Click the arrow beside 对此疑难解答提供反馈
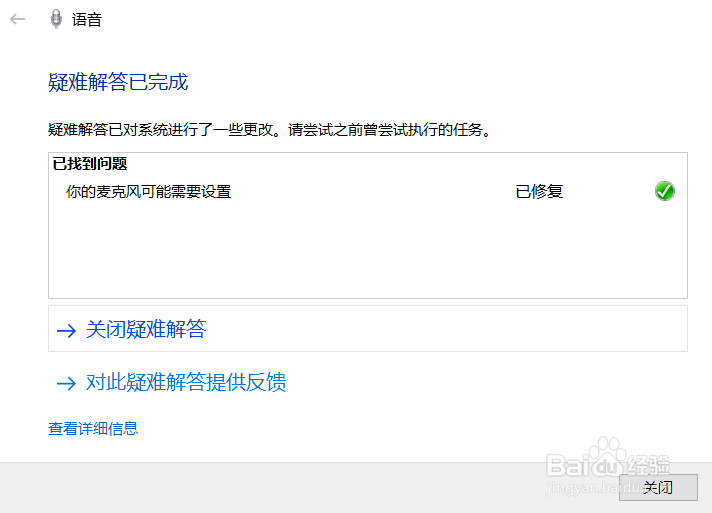The image size is (712, 513). point(66,384)
